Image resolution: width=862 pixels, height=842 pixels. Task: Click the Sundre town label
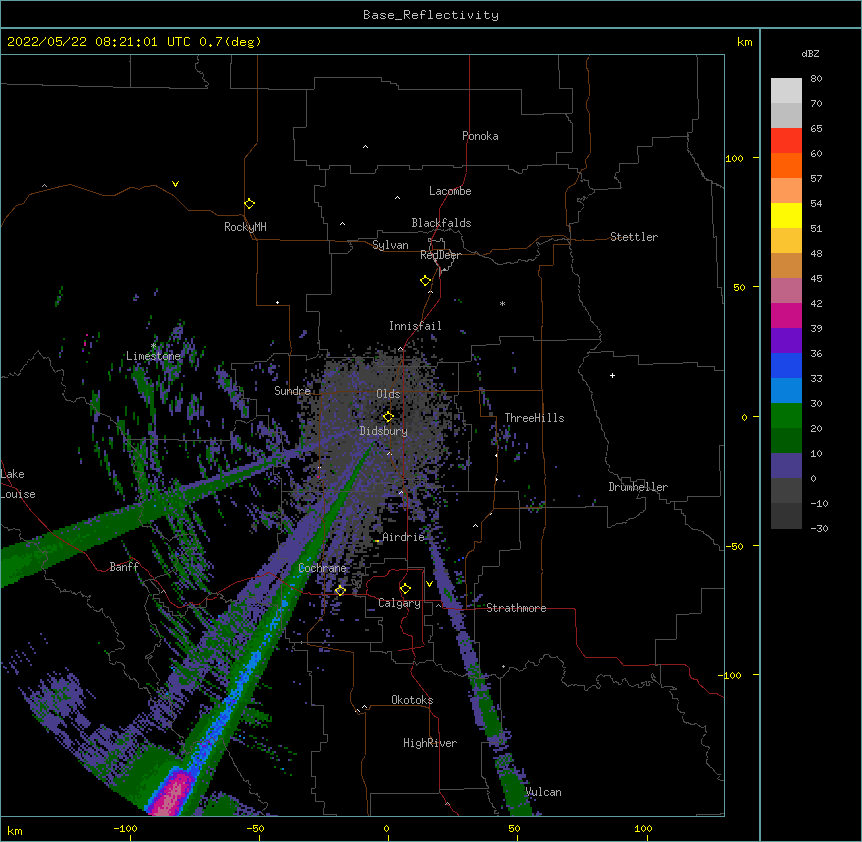tap(292, 391)
